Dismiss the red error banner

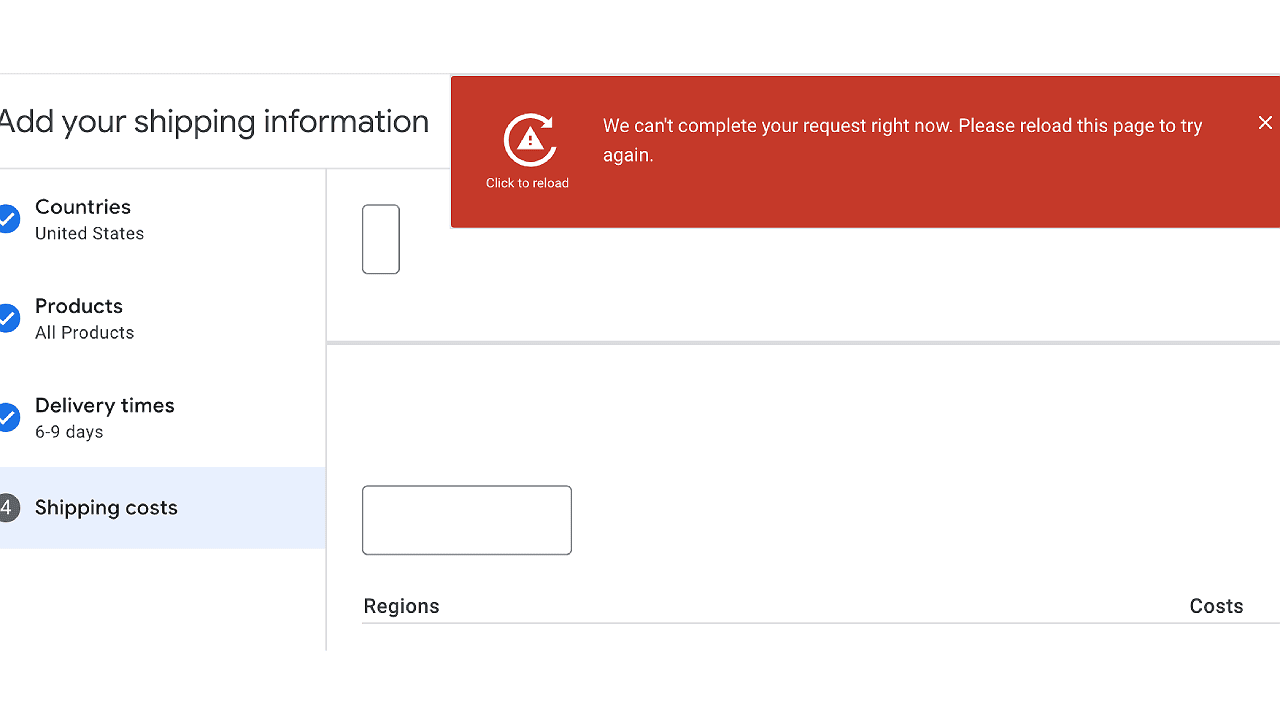coord(1265,122)
